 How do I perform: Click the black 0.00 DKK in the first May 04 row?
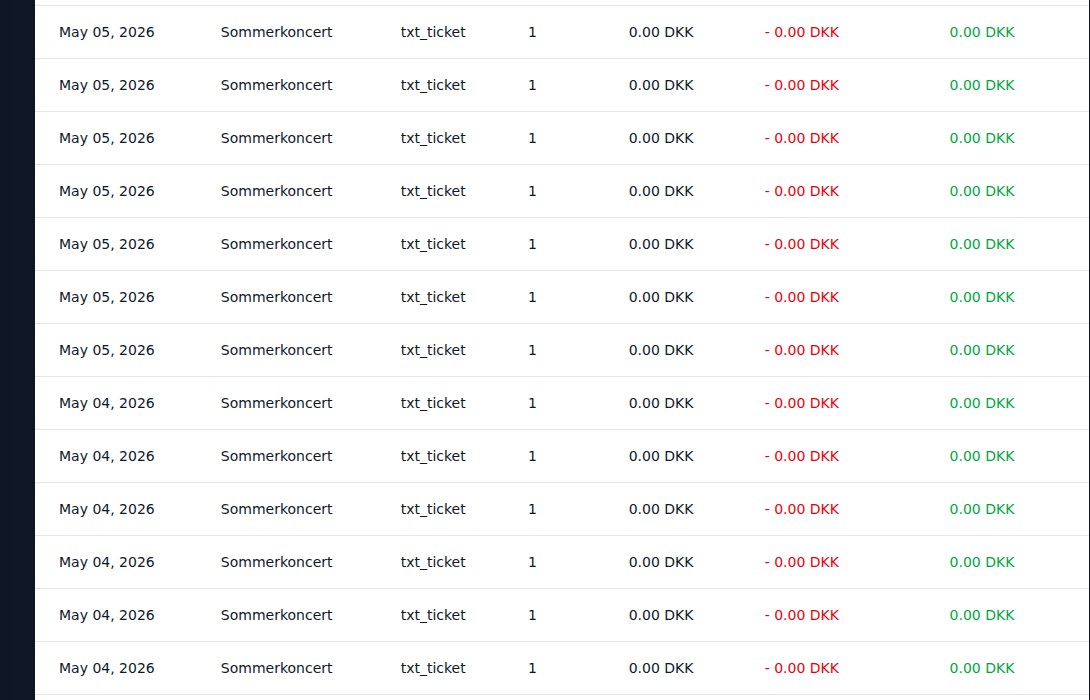coord(661,403)
